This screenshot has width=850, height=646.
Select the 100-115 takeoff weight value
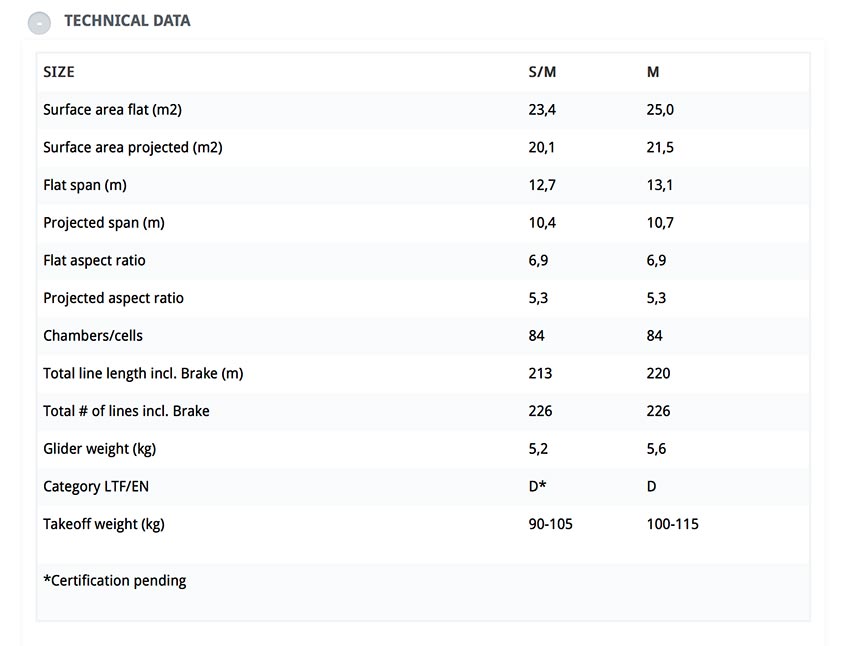coord(672,524)
